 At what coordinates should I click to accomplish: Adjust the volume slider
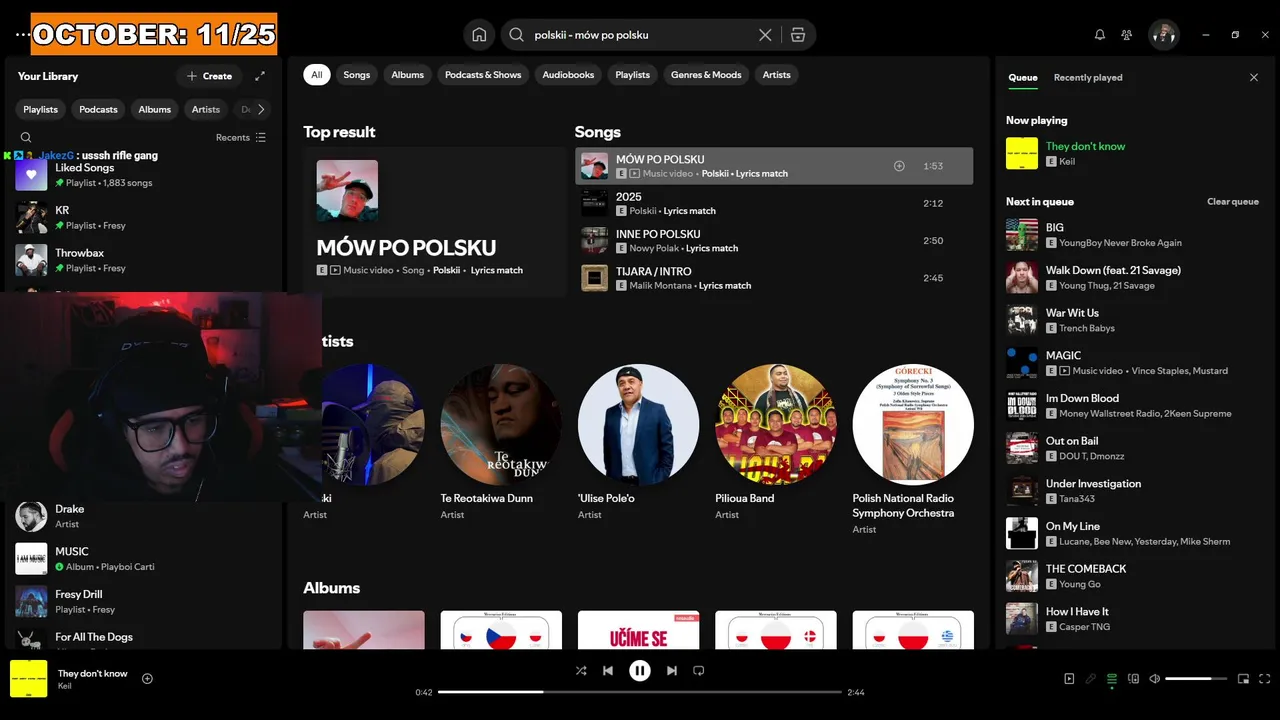click(x=1196, y=679)
